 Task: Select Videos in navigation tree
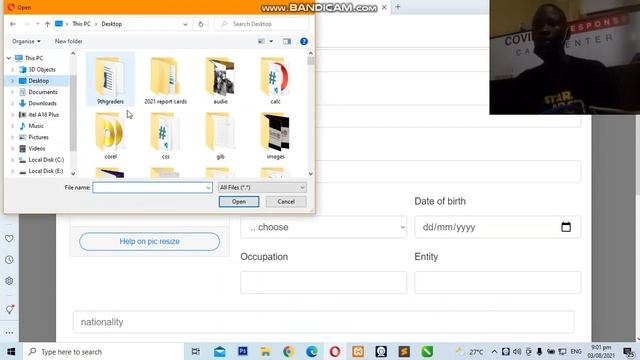[37, 149]
